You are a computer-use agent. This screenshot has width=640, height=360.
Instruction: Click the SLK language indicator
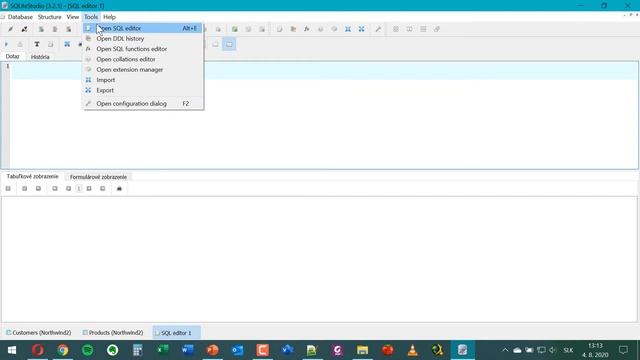568,350
